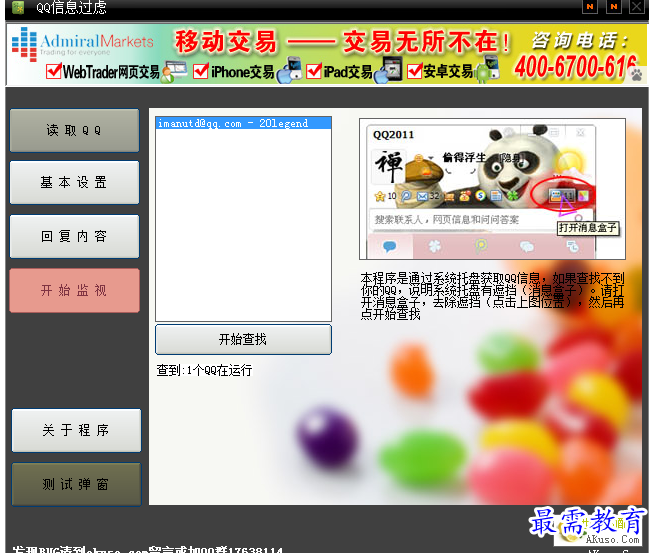Click the phone number 400-6700-616
Screen dimensions: 653x553
pos(575,67)
